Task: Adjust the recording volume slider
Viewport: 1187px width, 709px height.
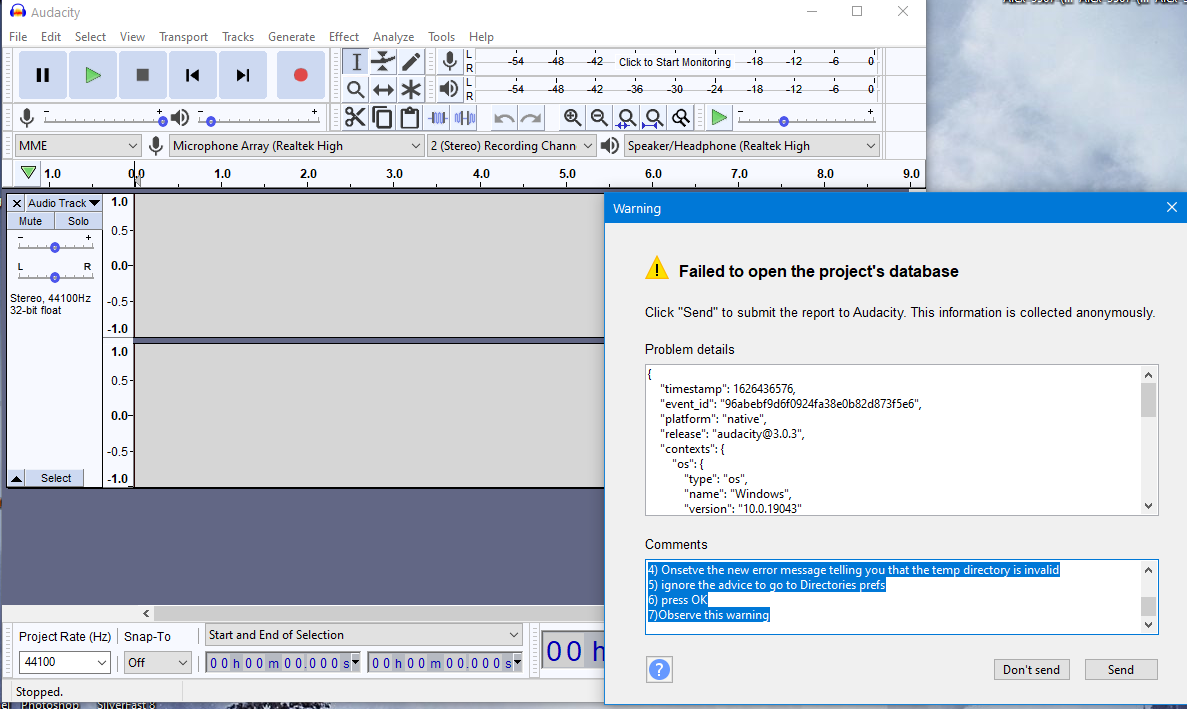Action: click(x=104, y=118)
